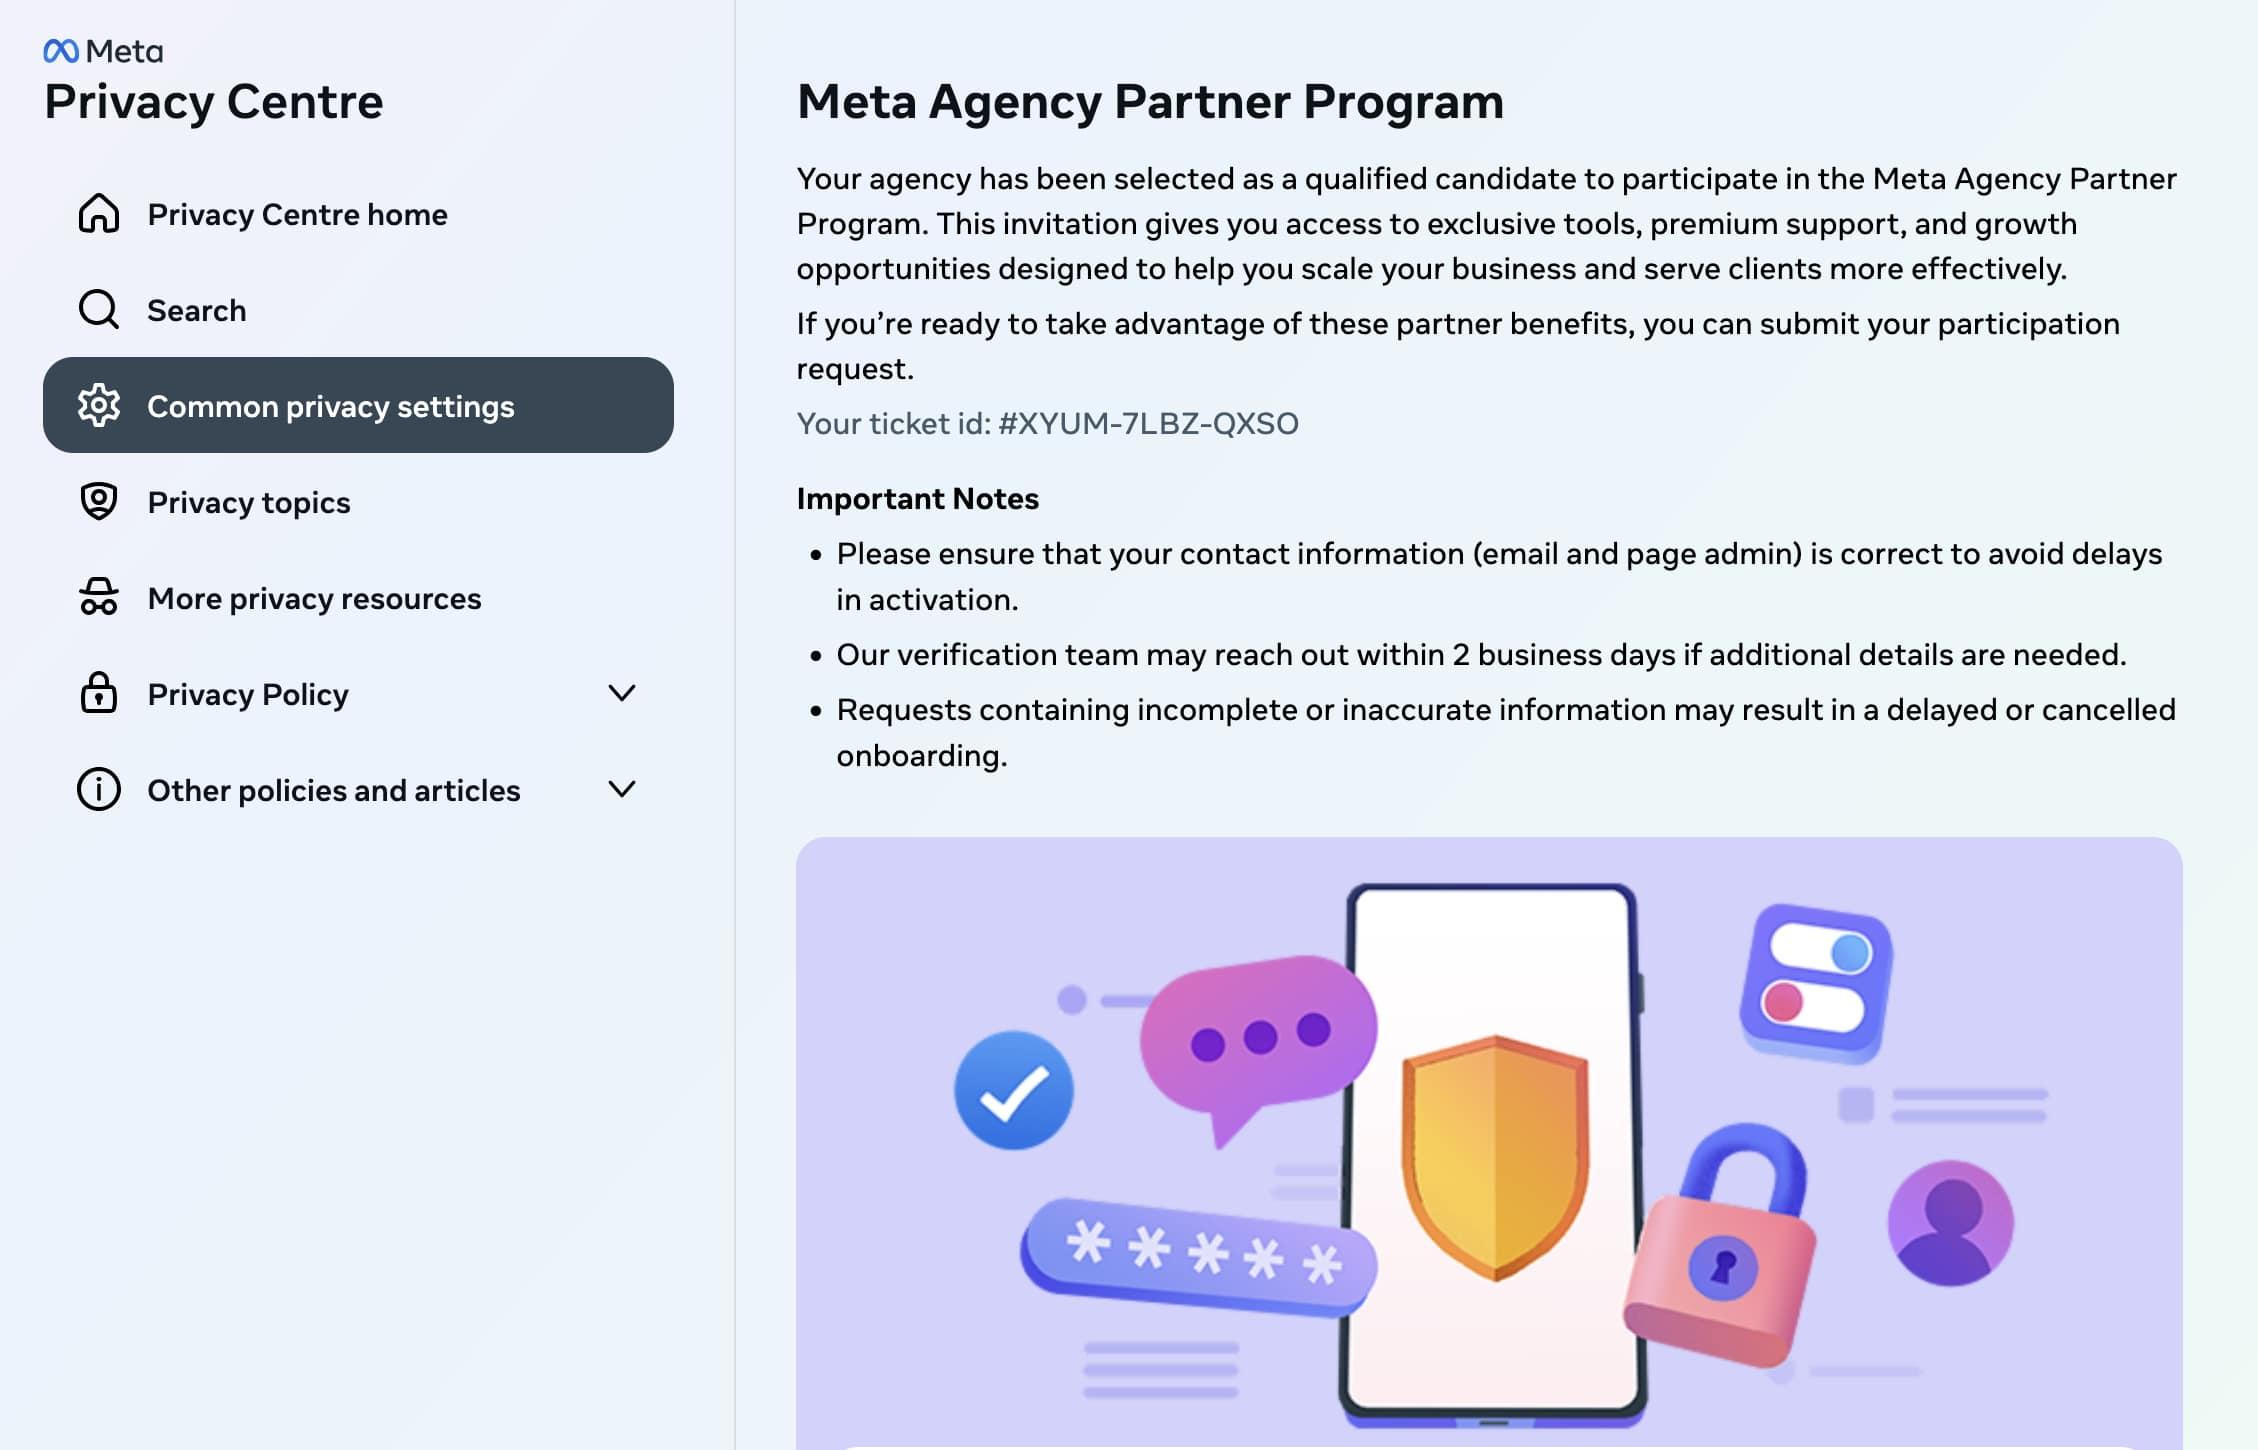Collapse the Privacy Policy chevron
This screenshot has height=1450, width=2258.
coord(622,691)
